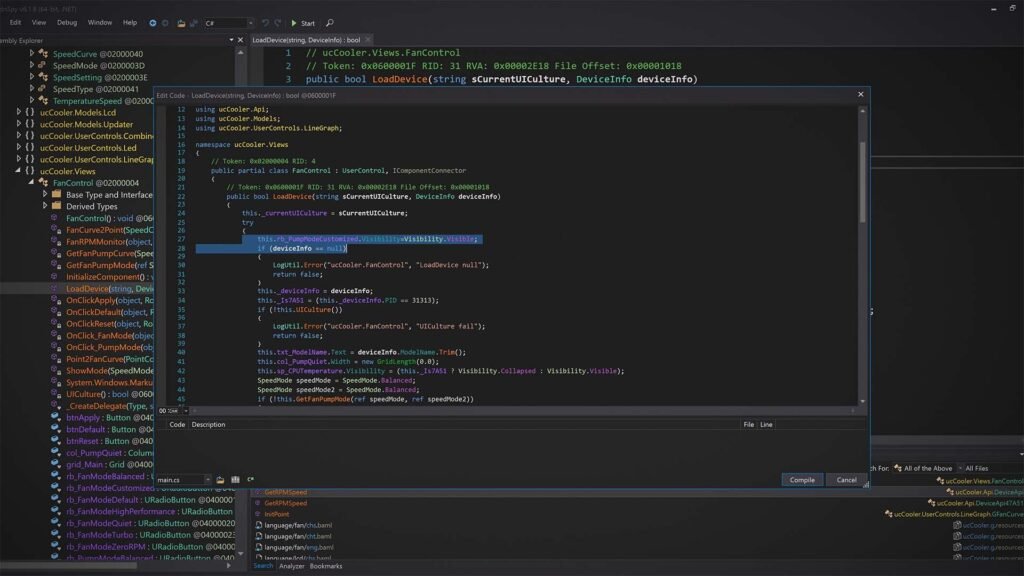Click the Start debugging play icon
Image resolution: width=1024 pixels, height=576 pixels.
pyautogui.click(x=294, y=22)
